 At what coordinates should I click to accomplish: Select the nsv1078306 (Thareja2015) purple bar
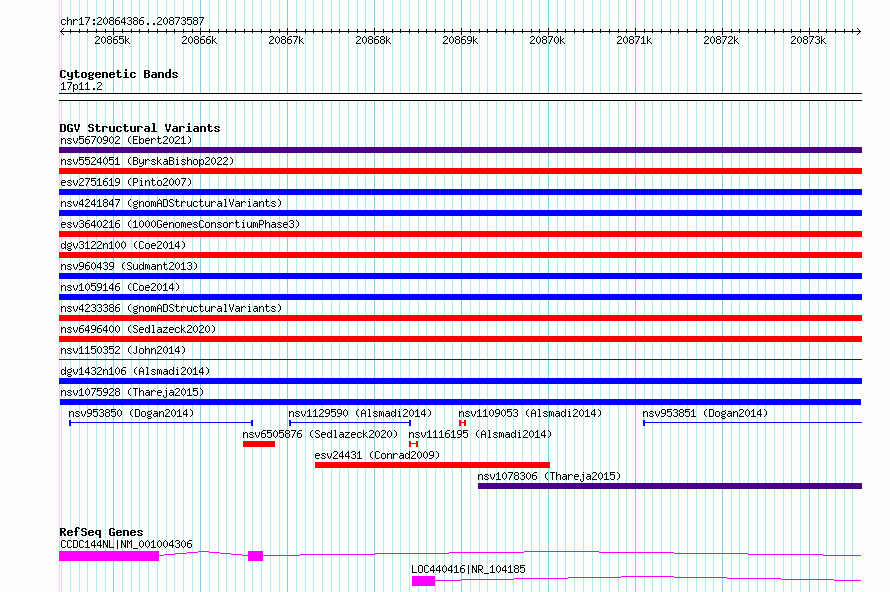tap(669, 486)
